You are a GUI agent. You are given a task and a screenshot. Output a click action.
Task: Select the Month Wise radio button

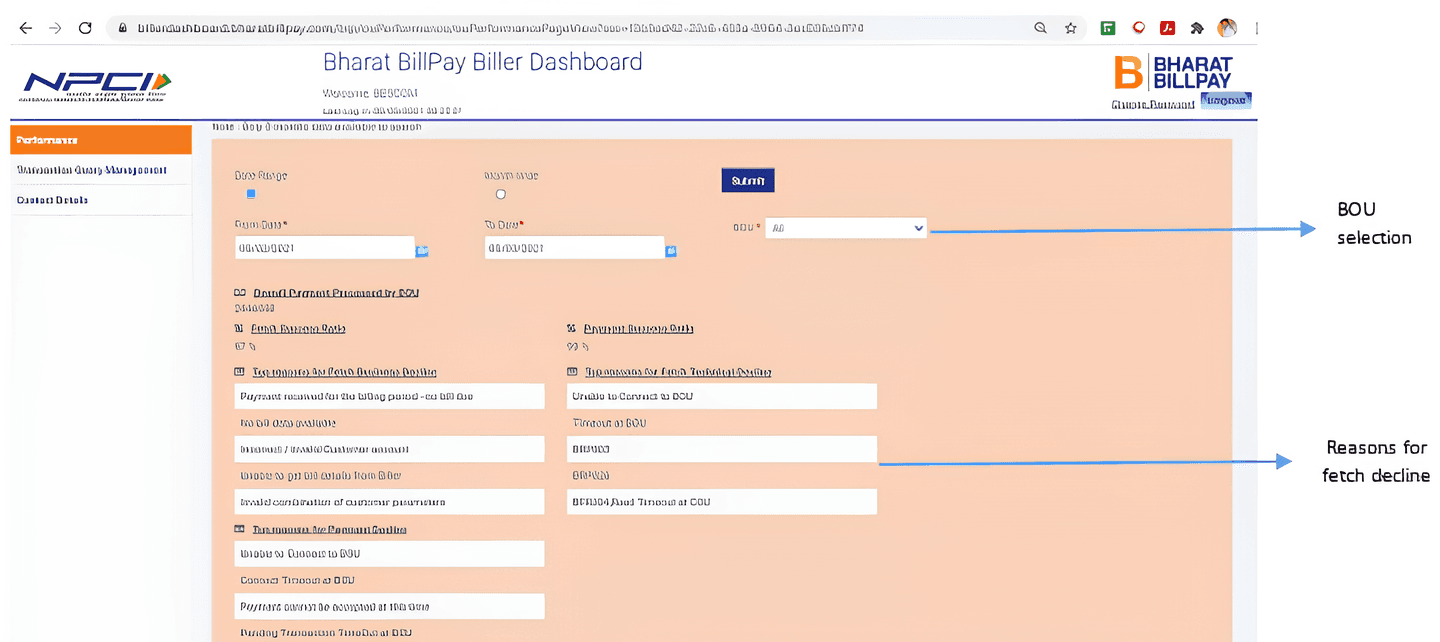pyautogui.click(x=501, y=194)
